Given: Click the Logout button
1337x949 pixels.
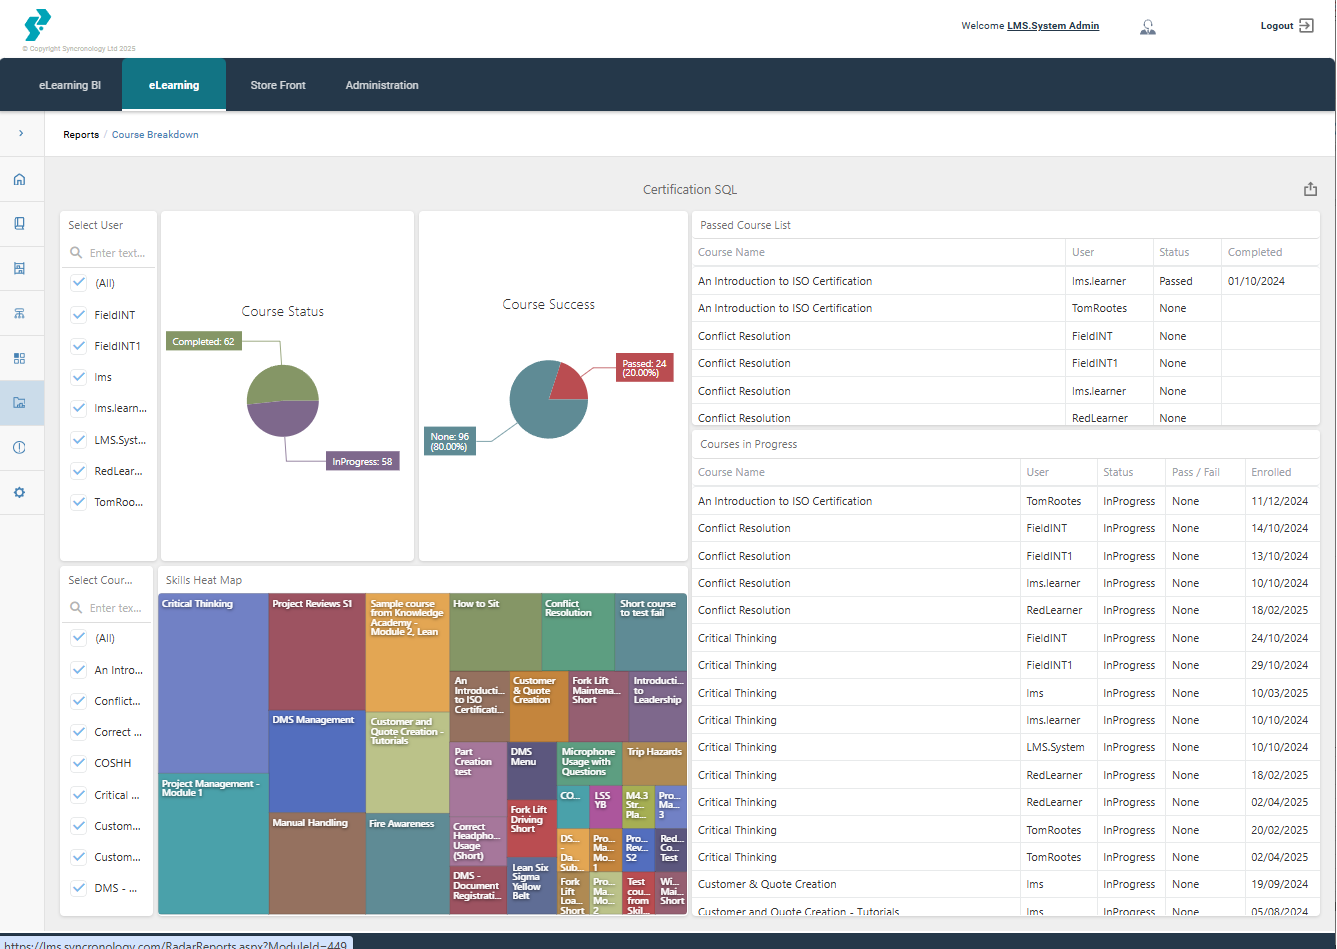Looking at the screenshot, I should click(x=1286, y=26).
